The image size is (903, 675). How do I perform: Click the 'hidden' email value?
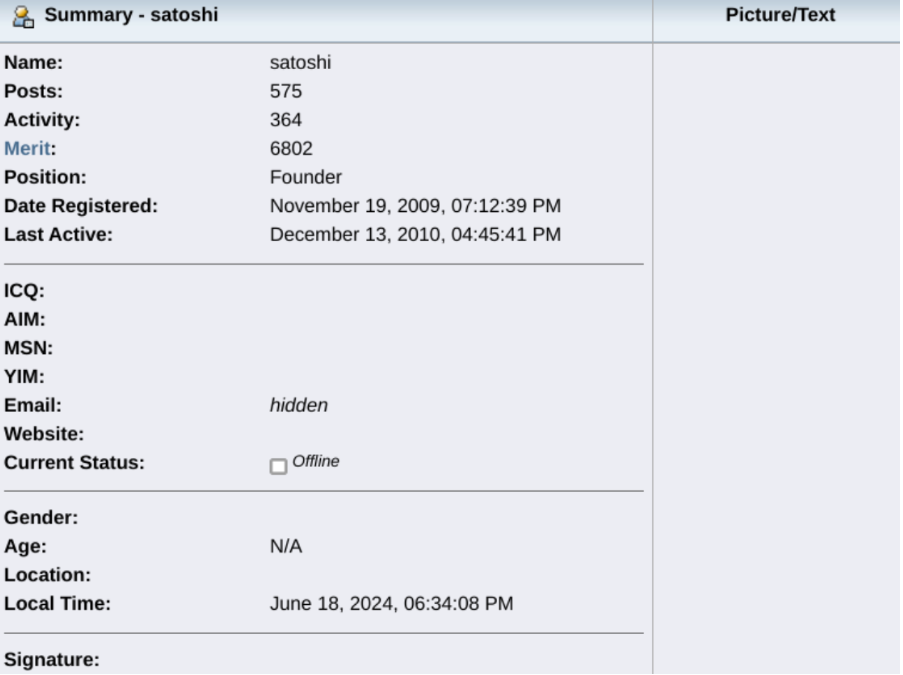[x=298, y=406]
